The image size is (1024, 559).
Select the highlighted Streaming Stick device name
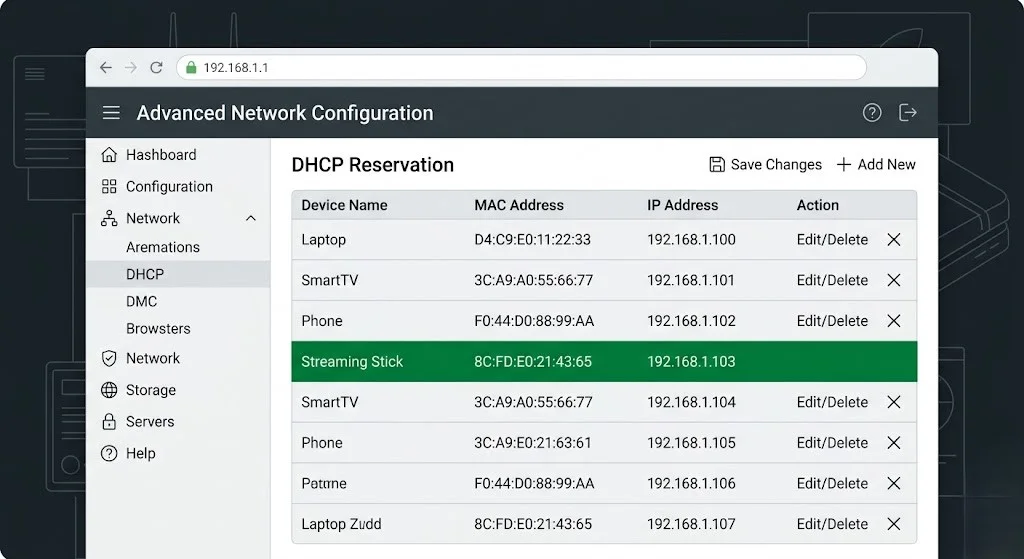tap(352, 362)
